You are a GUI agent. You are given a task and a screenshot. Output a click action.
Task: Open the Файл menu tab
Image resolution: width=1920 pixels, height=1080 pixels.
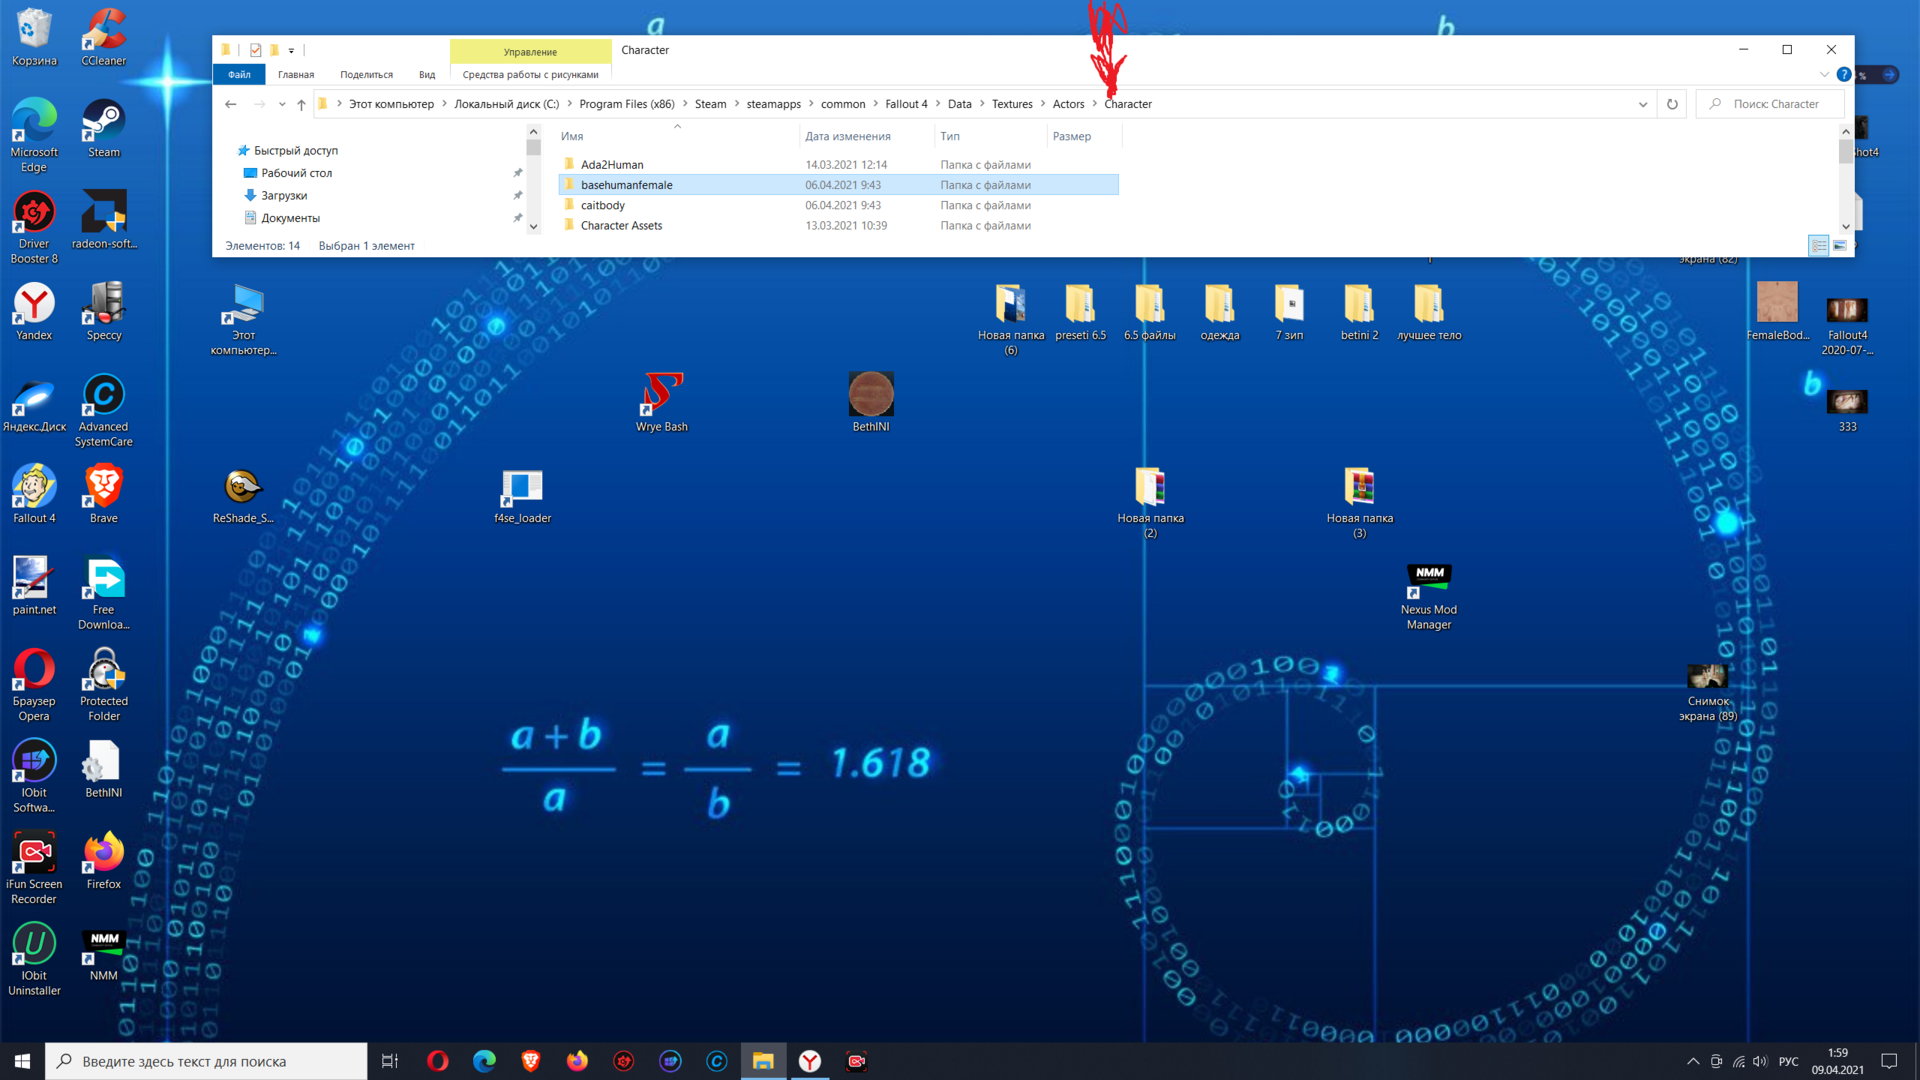point(239,75)
